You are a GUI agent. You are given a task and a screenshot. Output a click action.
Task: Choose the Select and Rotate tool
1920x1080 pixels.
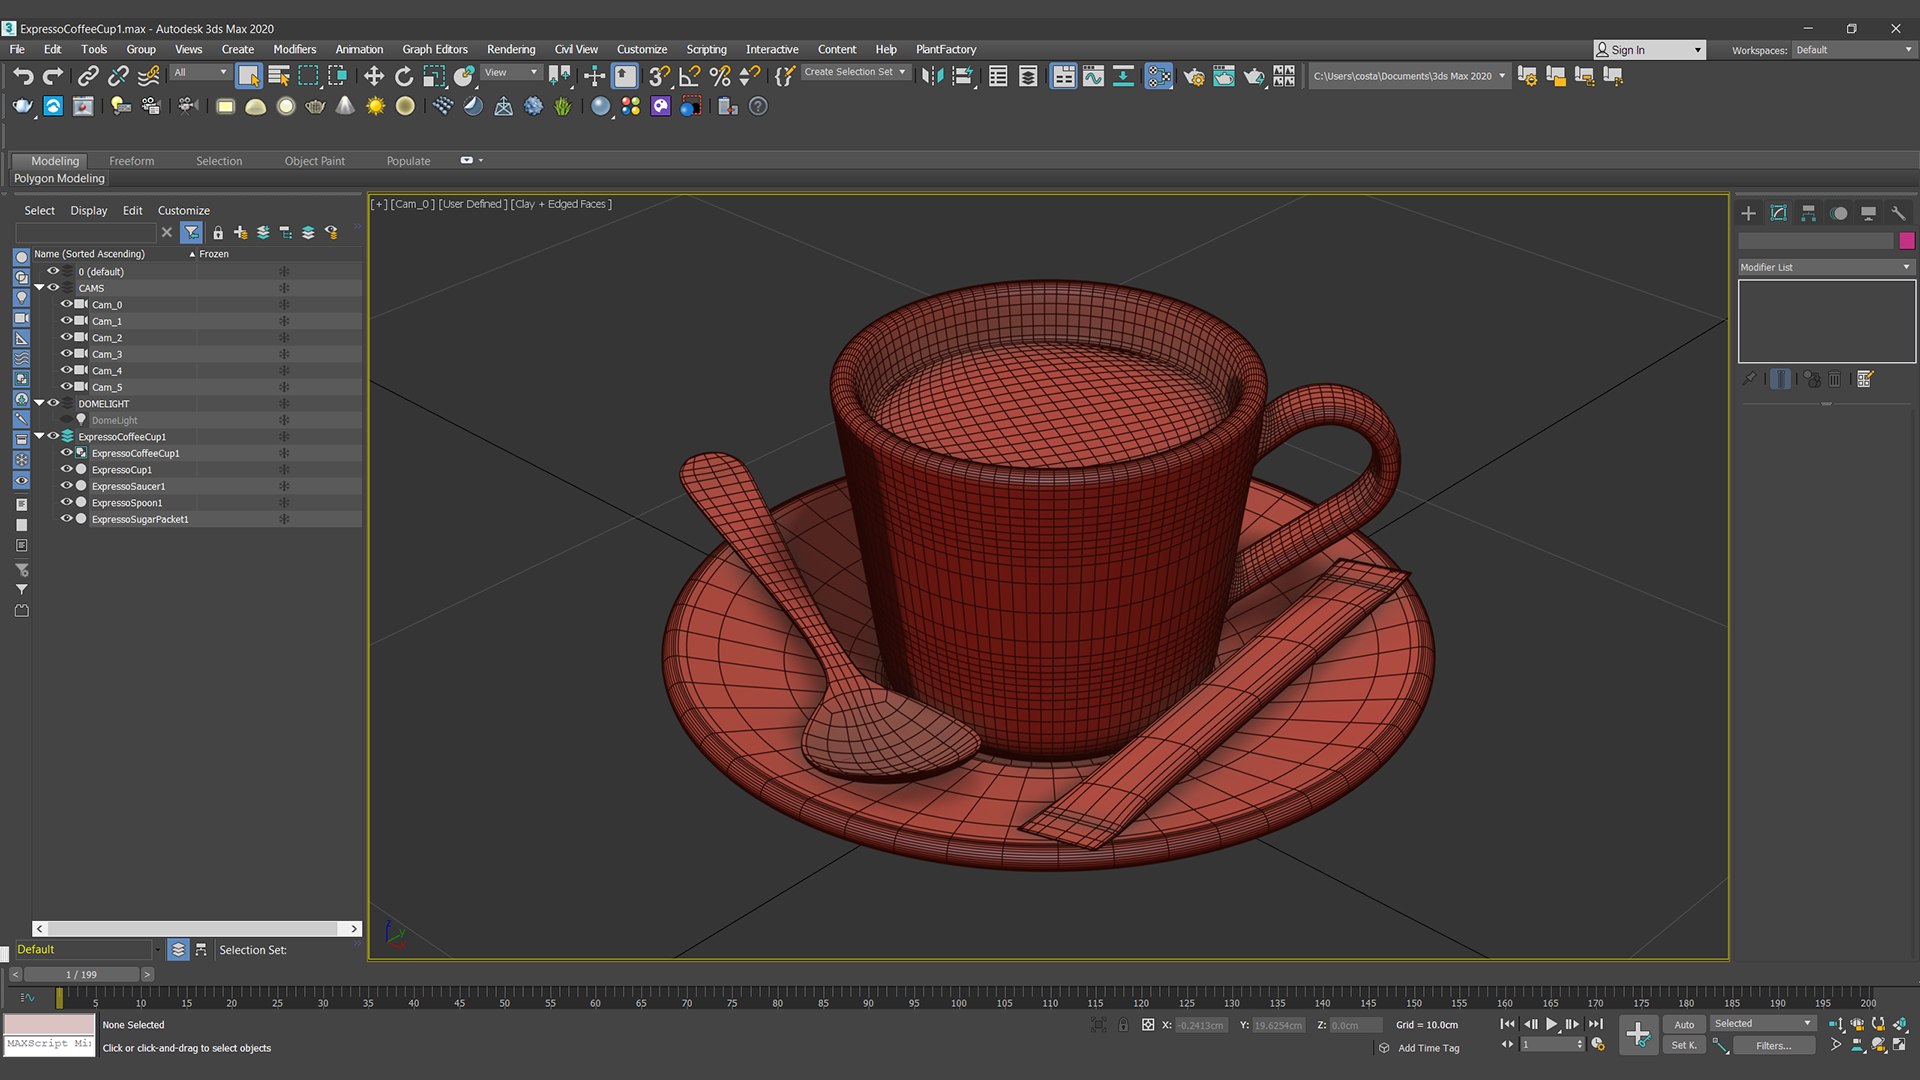click(404, 76)
